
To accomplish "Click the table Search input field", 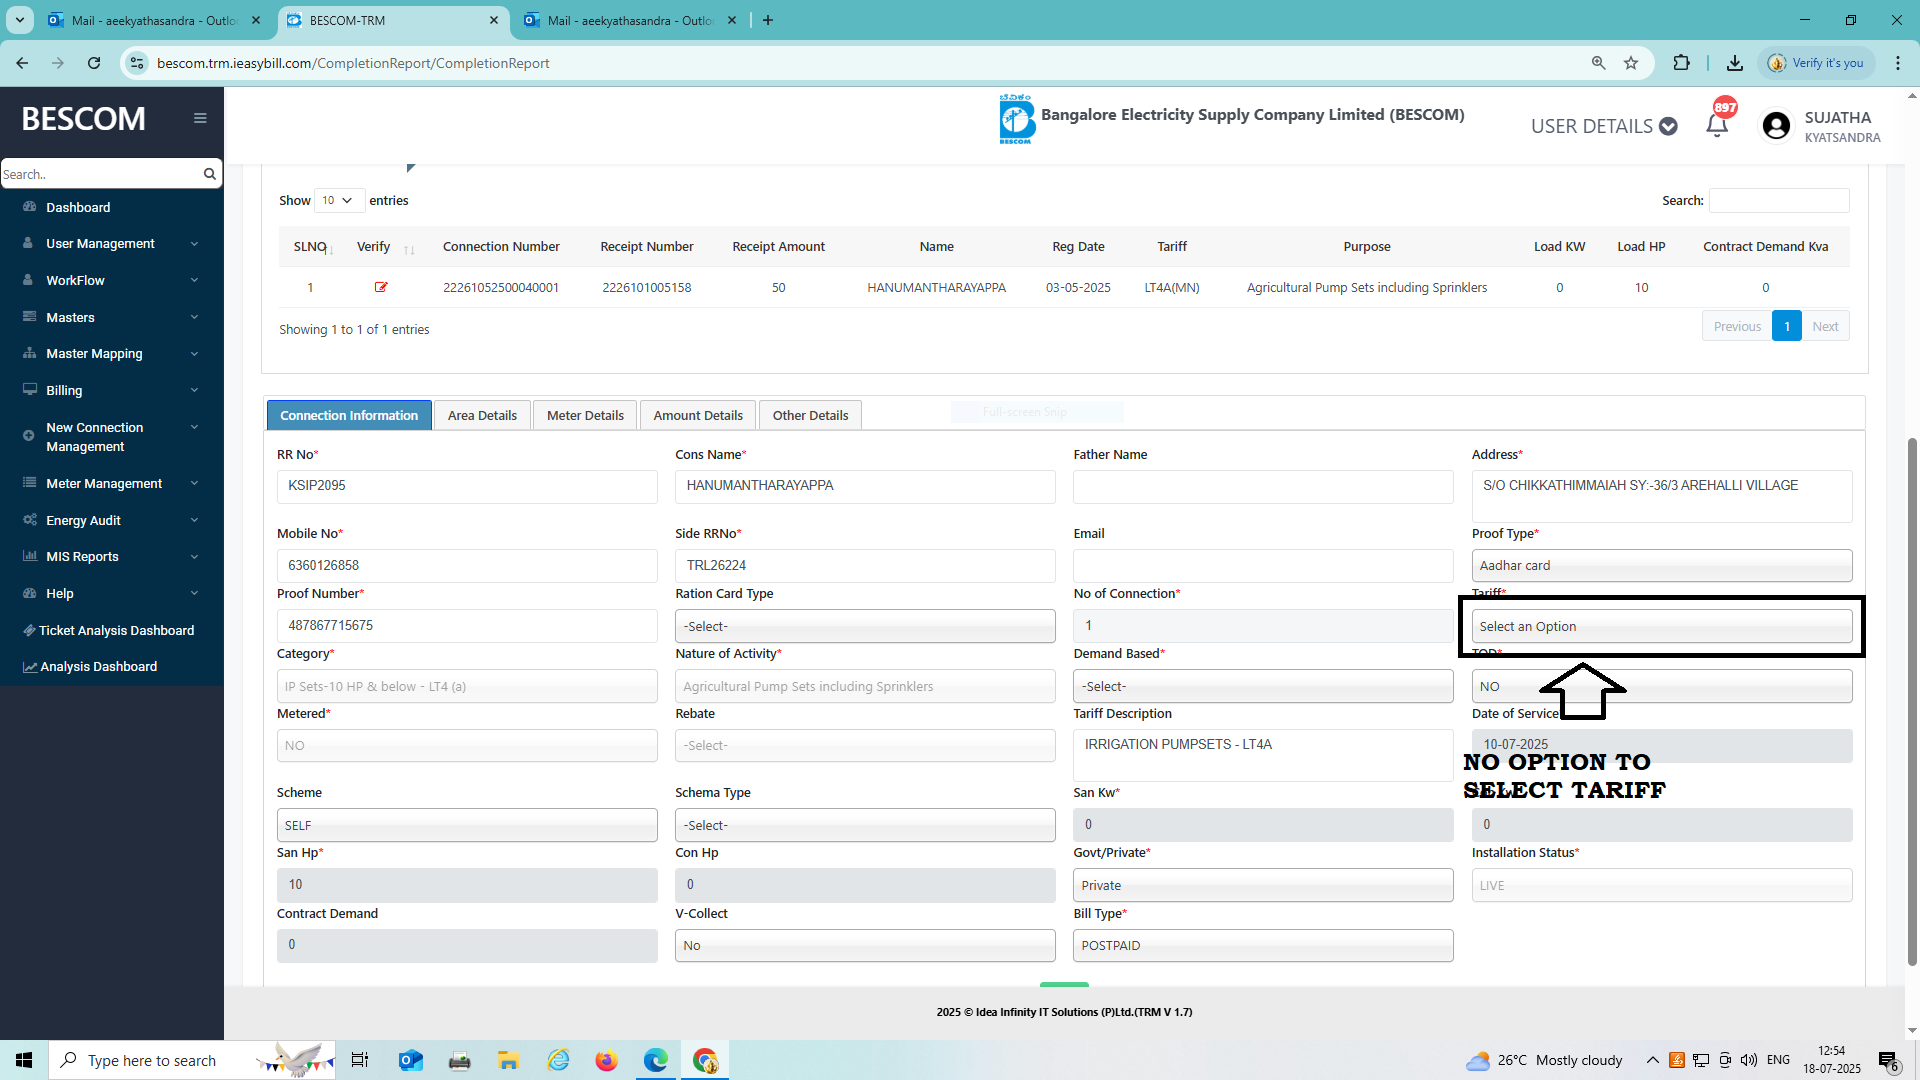I will pos(1779,201).
